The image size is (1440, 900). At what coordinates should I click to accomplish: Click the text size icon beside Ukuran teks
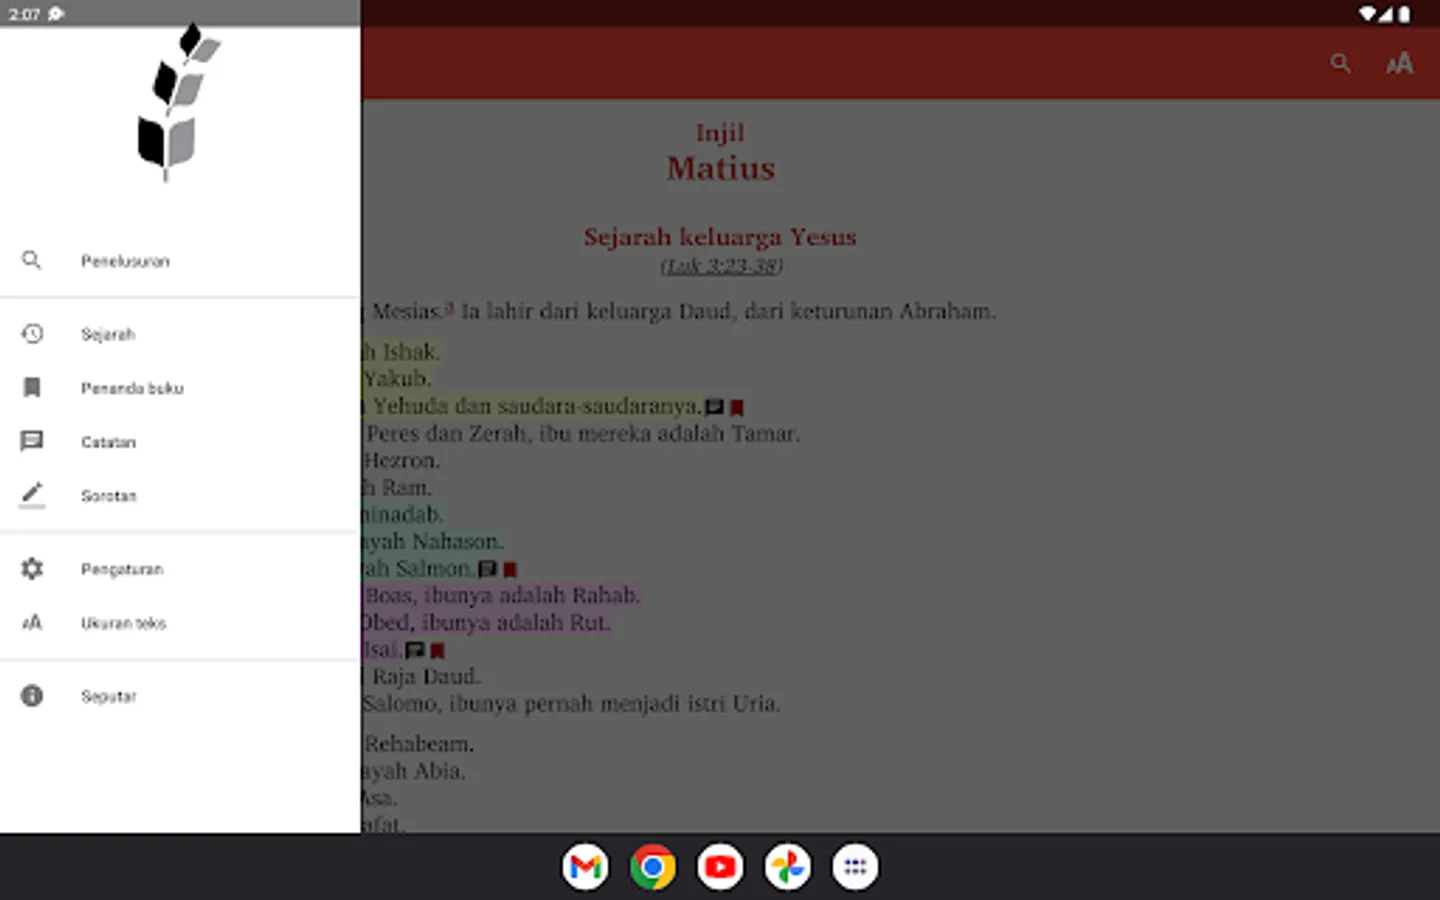tap(32, 623)
